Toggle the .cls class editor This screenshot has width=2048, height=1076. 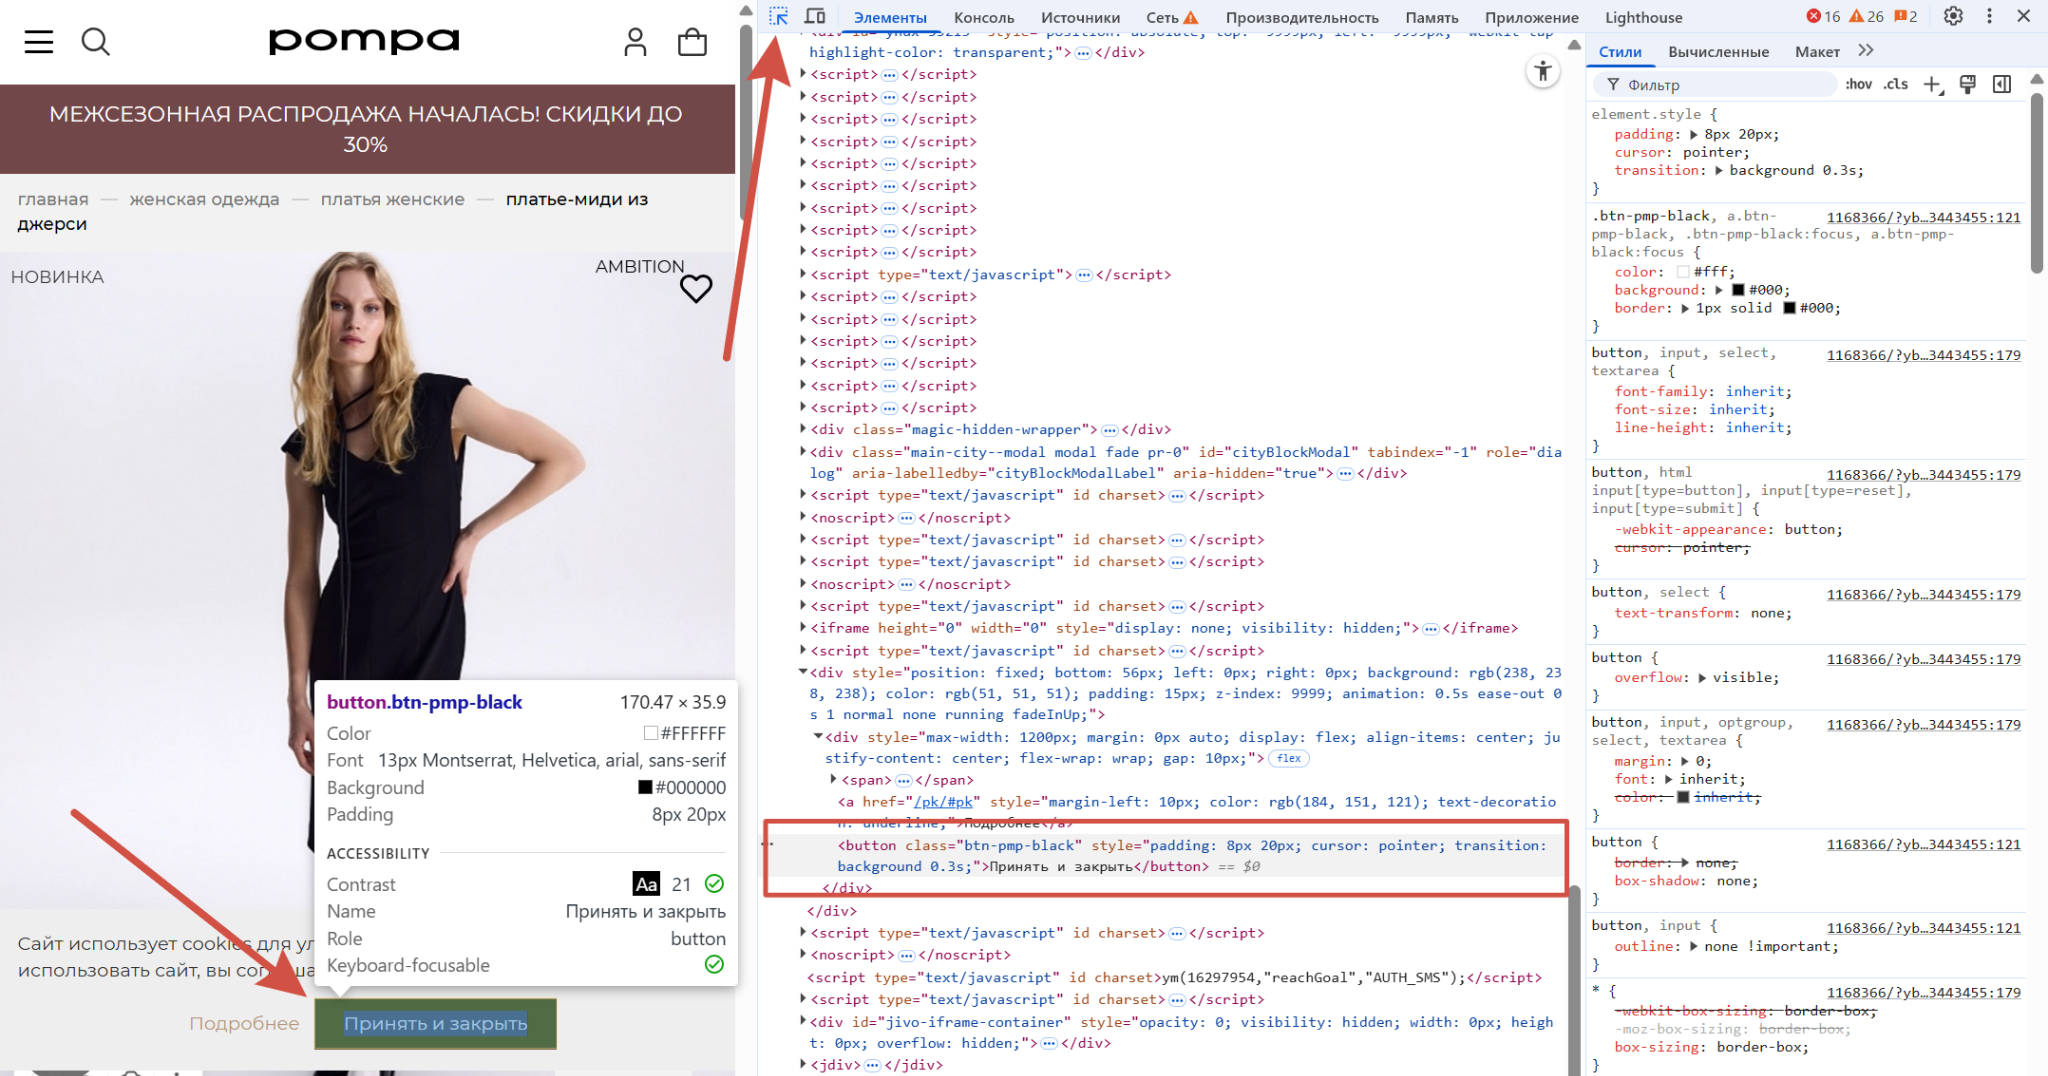[x=1896, y=85]
